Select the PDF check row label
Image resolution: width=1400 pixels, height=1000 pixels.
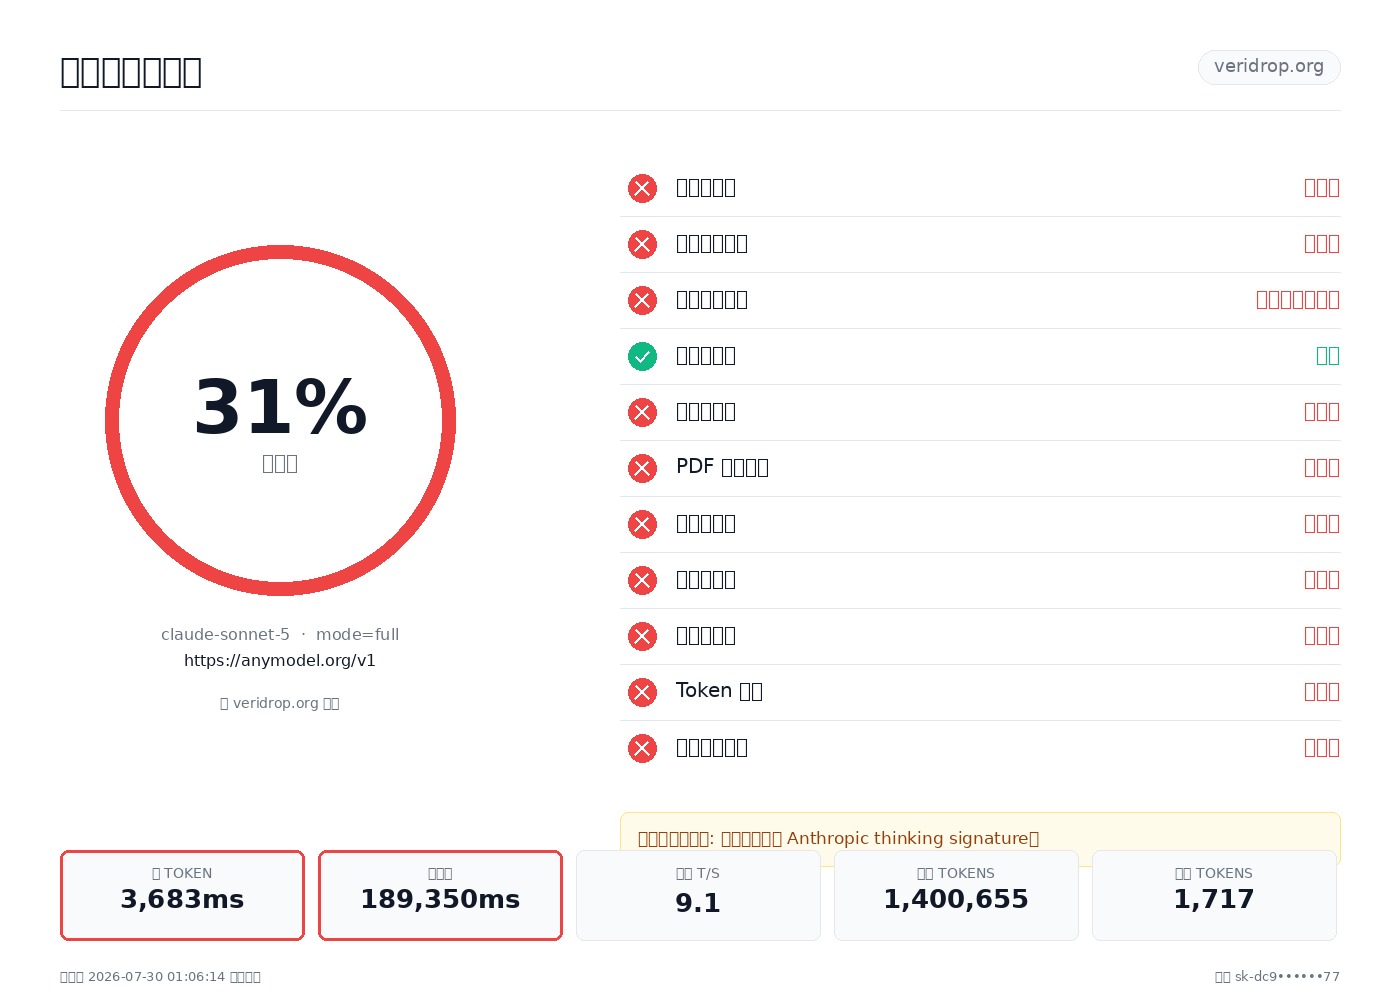click(x=722, y=467)
